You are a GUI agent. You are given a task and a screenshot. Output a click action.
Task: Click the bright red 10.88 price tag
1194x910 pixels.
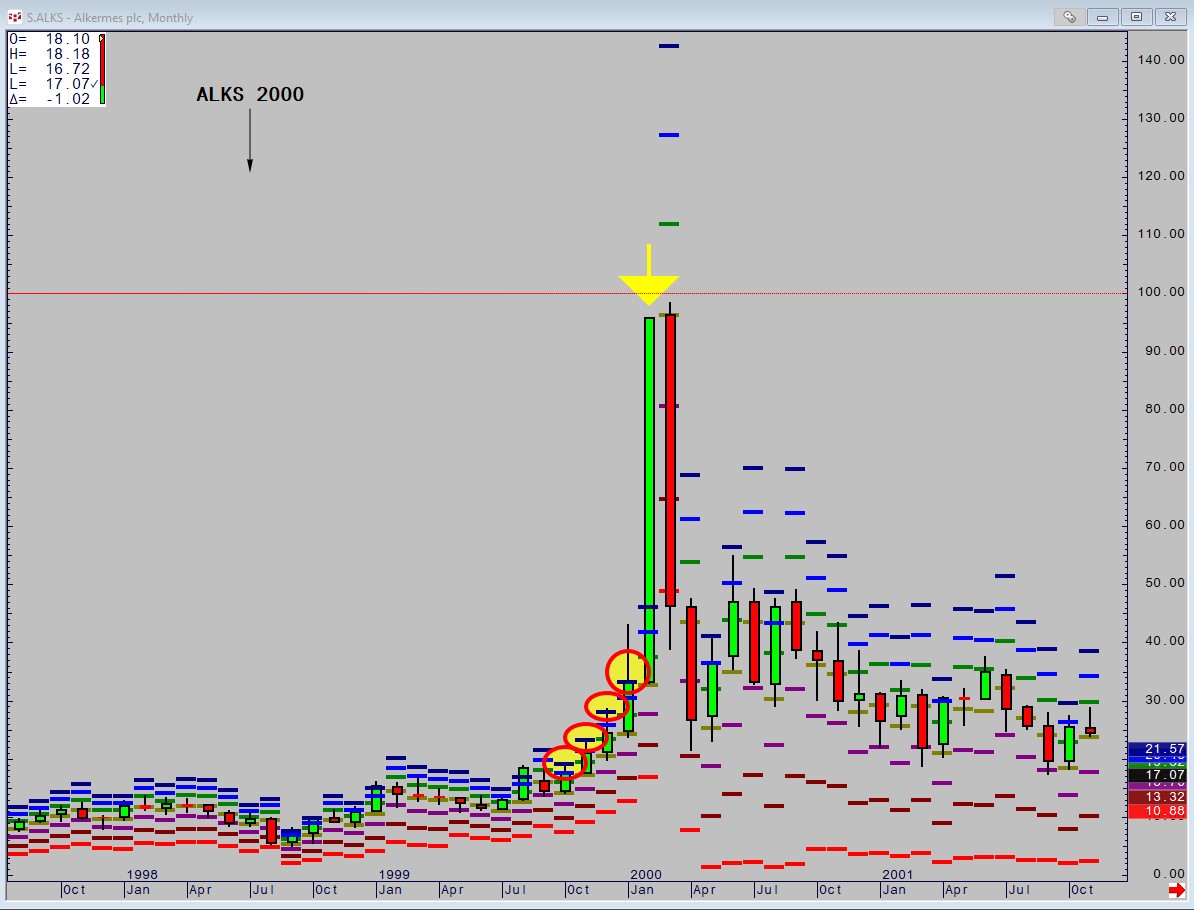[x=1157, y=811]
